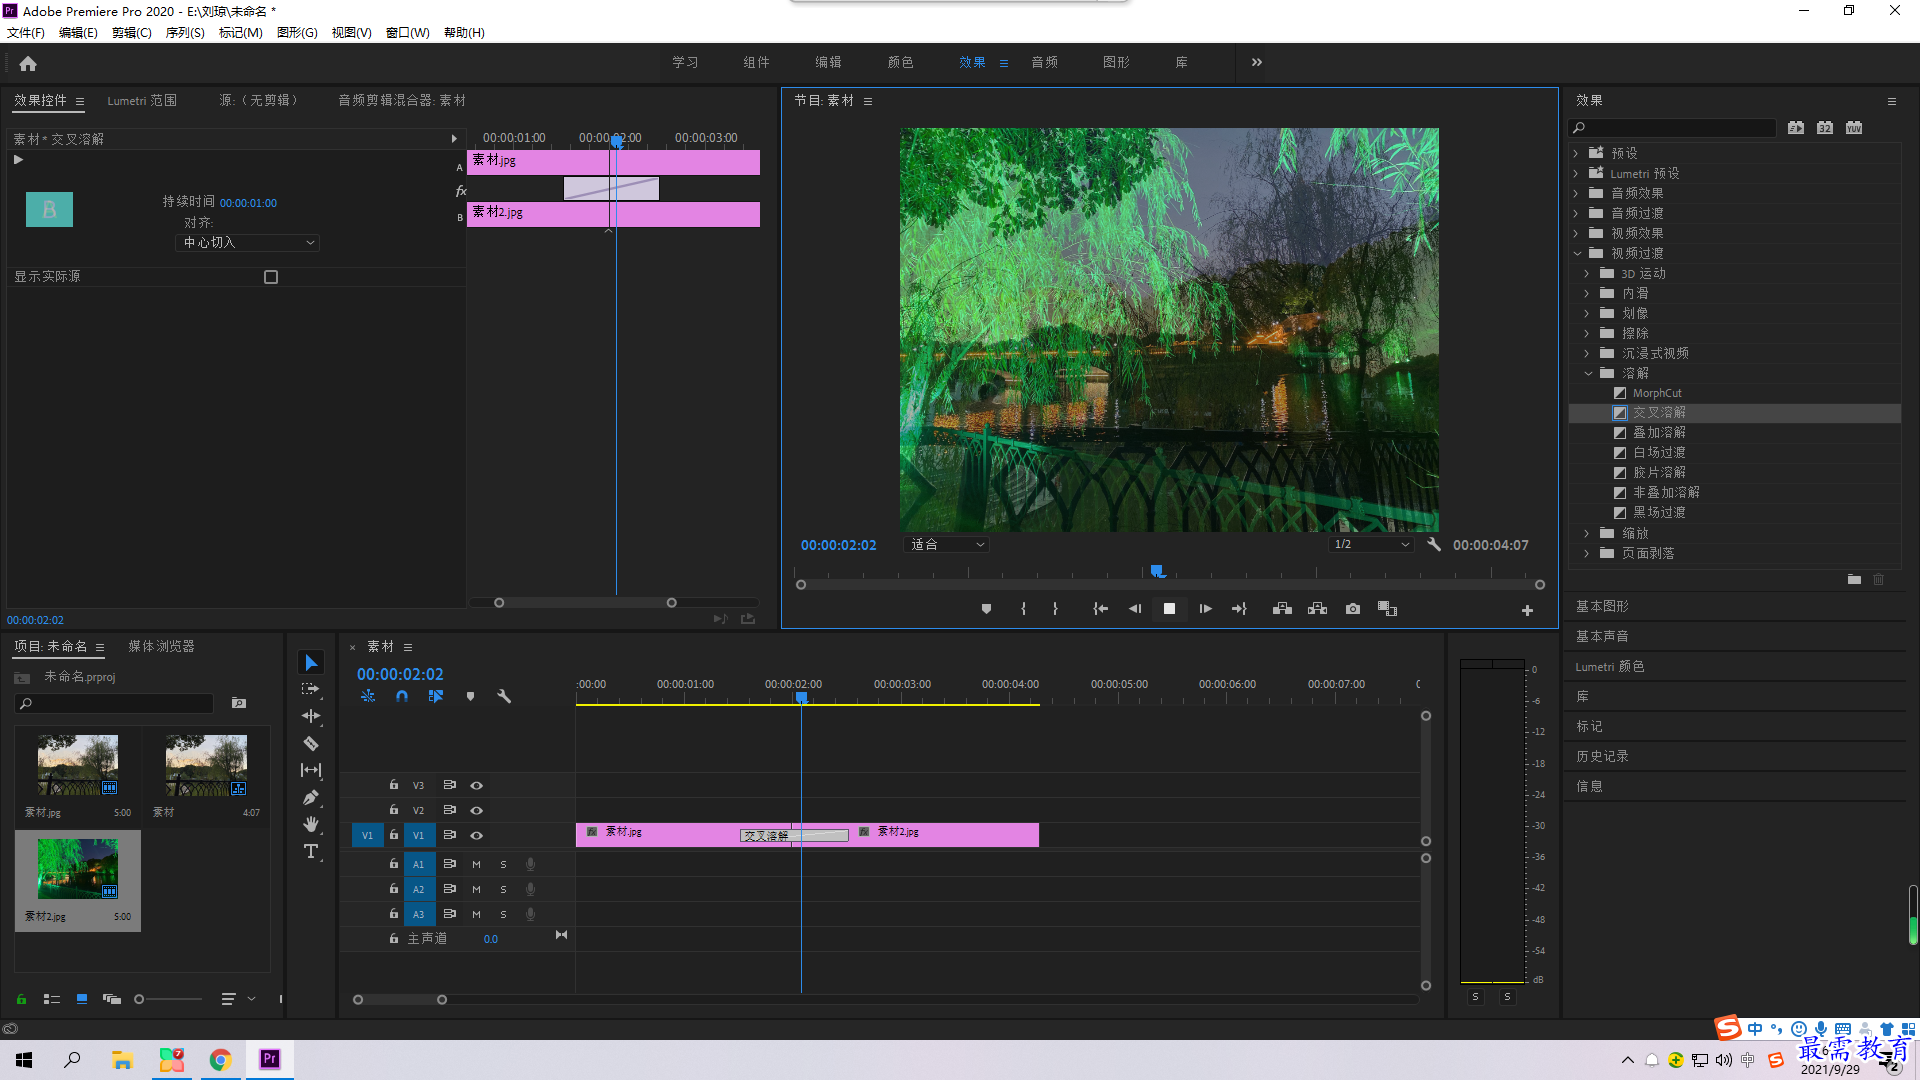Show more workspaces with double chevron
The width and height of the screenshot is (1920, 1080).
[x=1257, y=62]
